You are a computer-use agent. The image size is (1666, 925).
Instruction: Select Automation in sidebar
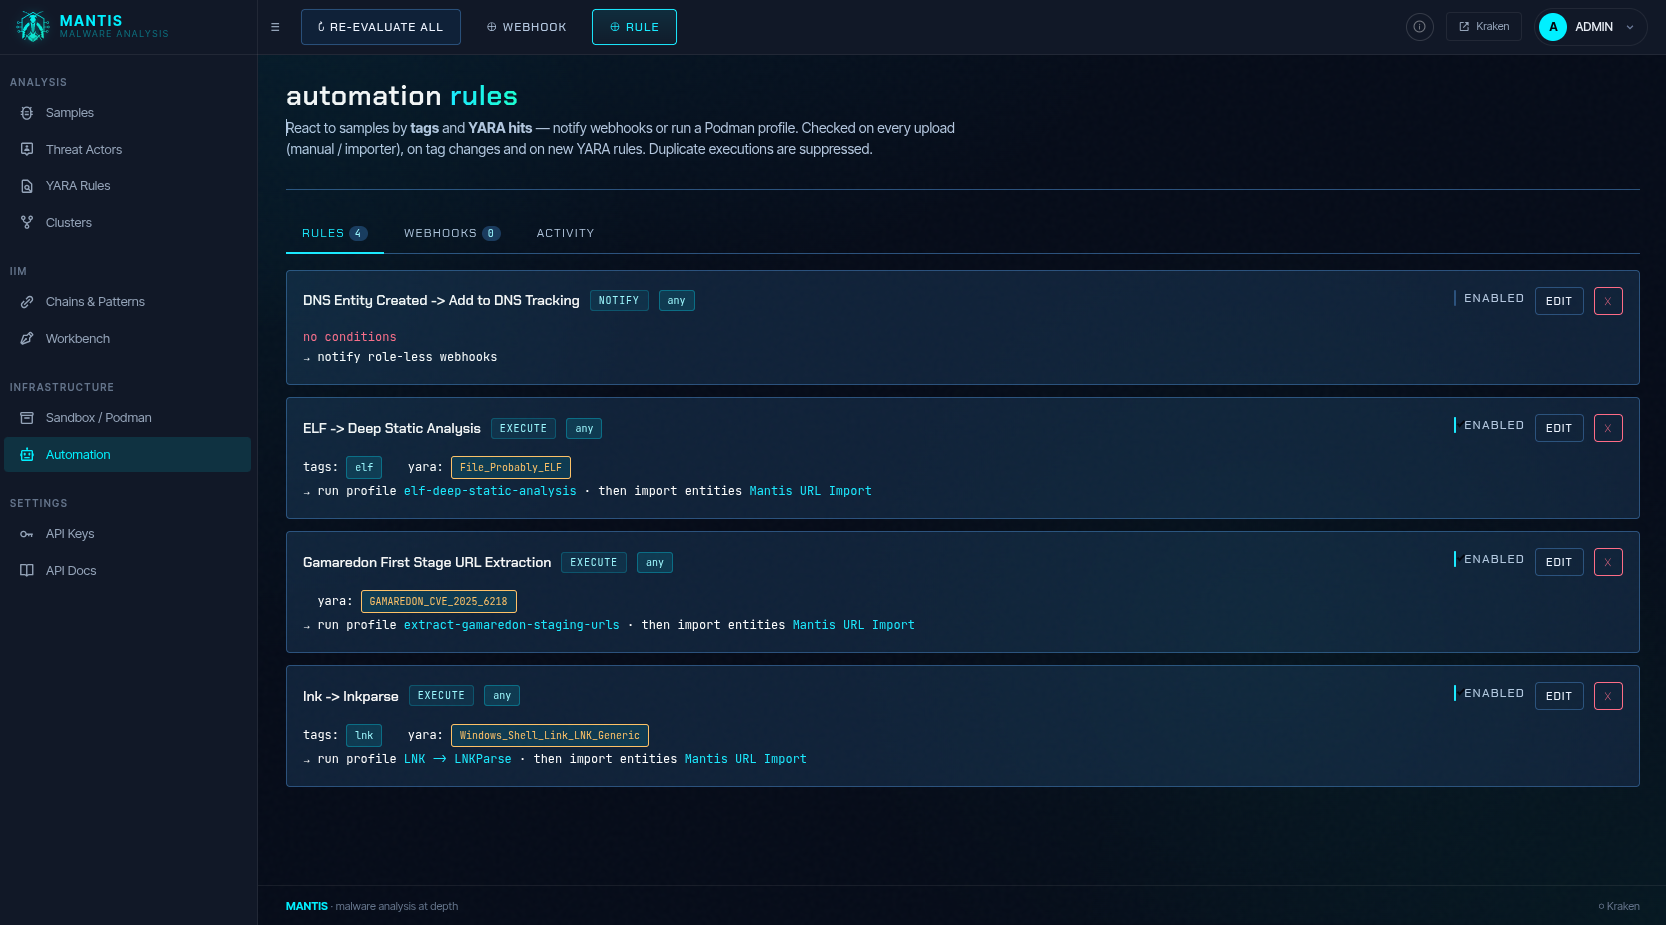click(x=127, y=455)
